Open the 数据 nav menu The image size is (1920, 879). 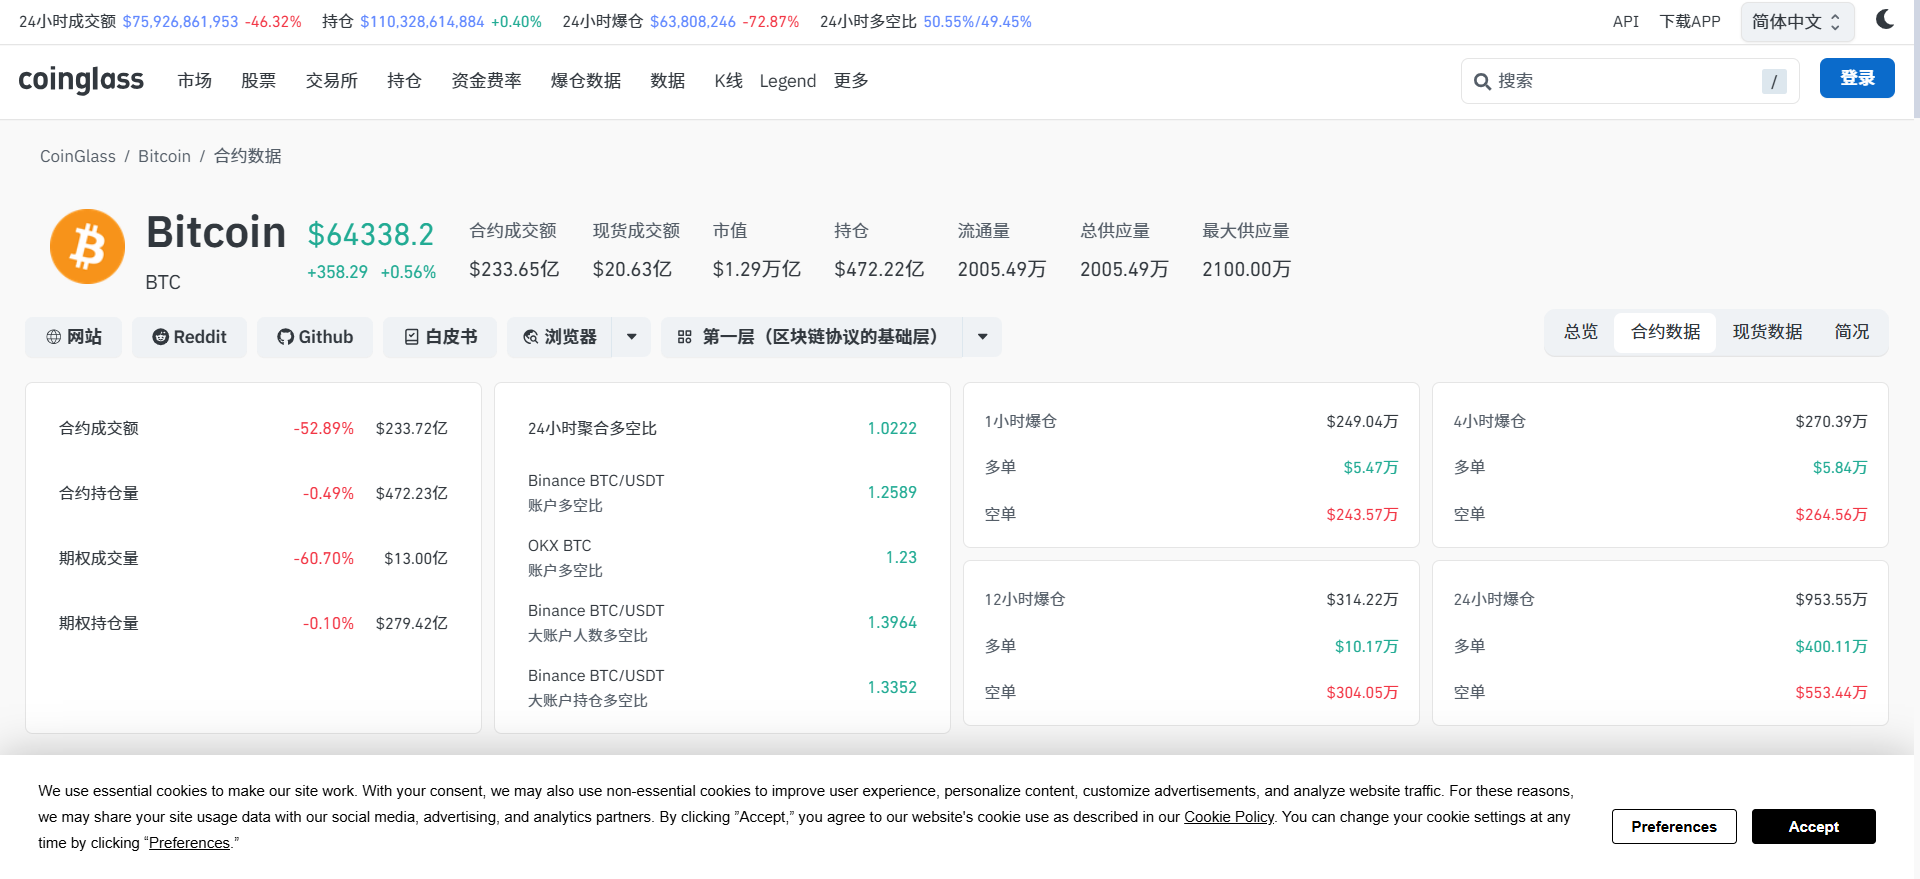coord(668,81)
